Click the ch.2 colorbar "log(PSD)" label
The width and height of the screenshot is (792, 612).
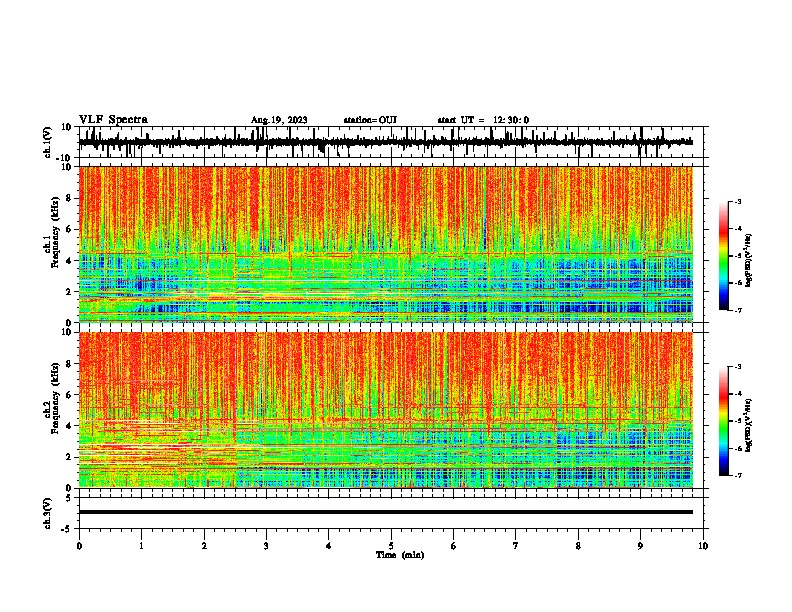748,426
